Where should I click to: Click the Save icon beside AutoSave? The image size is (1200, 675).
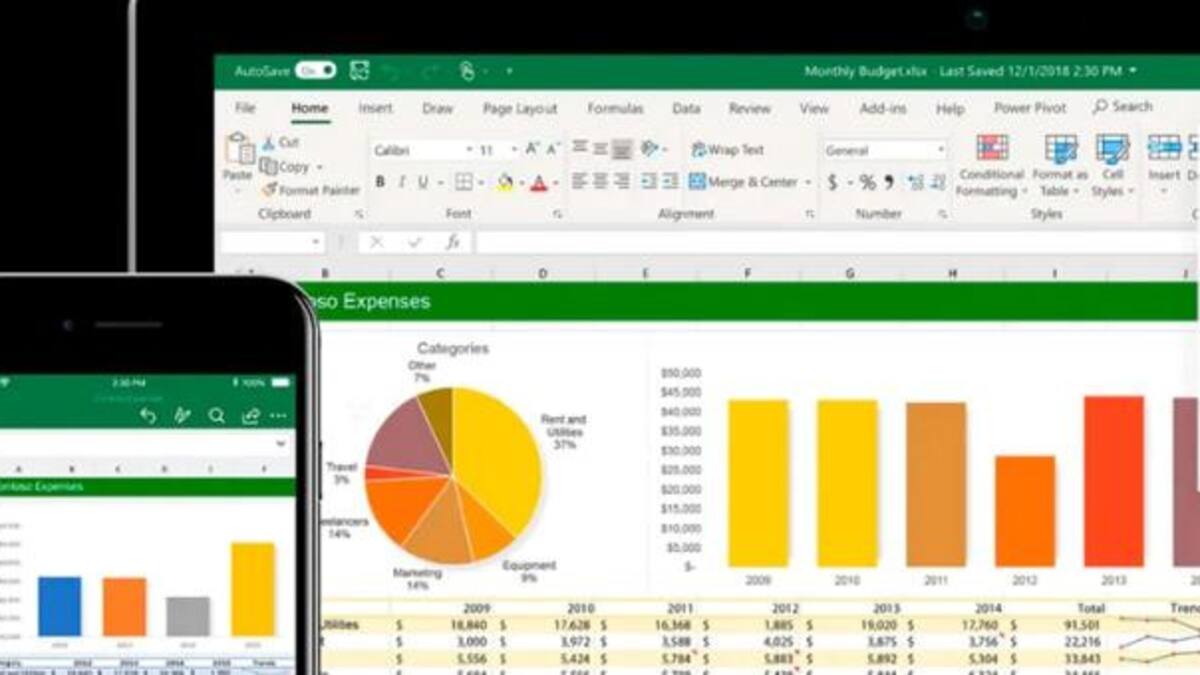(x=360, y=71)
